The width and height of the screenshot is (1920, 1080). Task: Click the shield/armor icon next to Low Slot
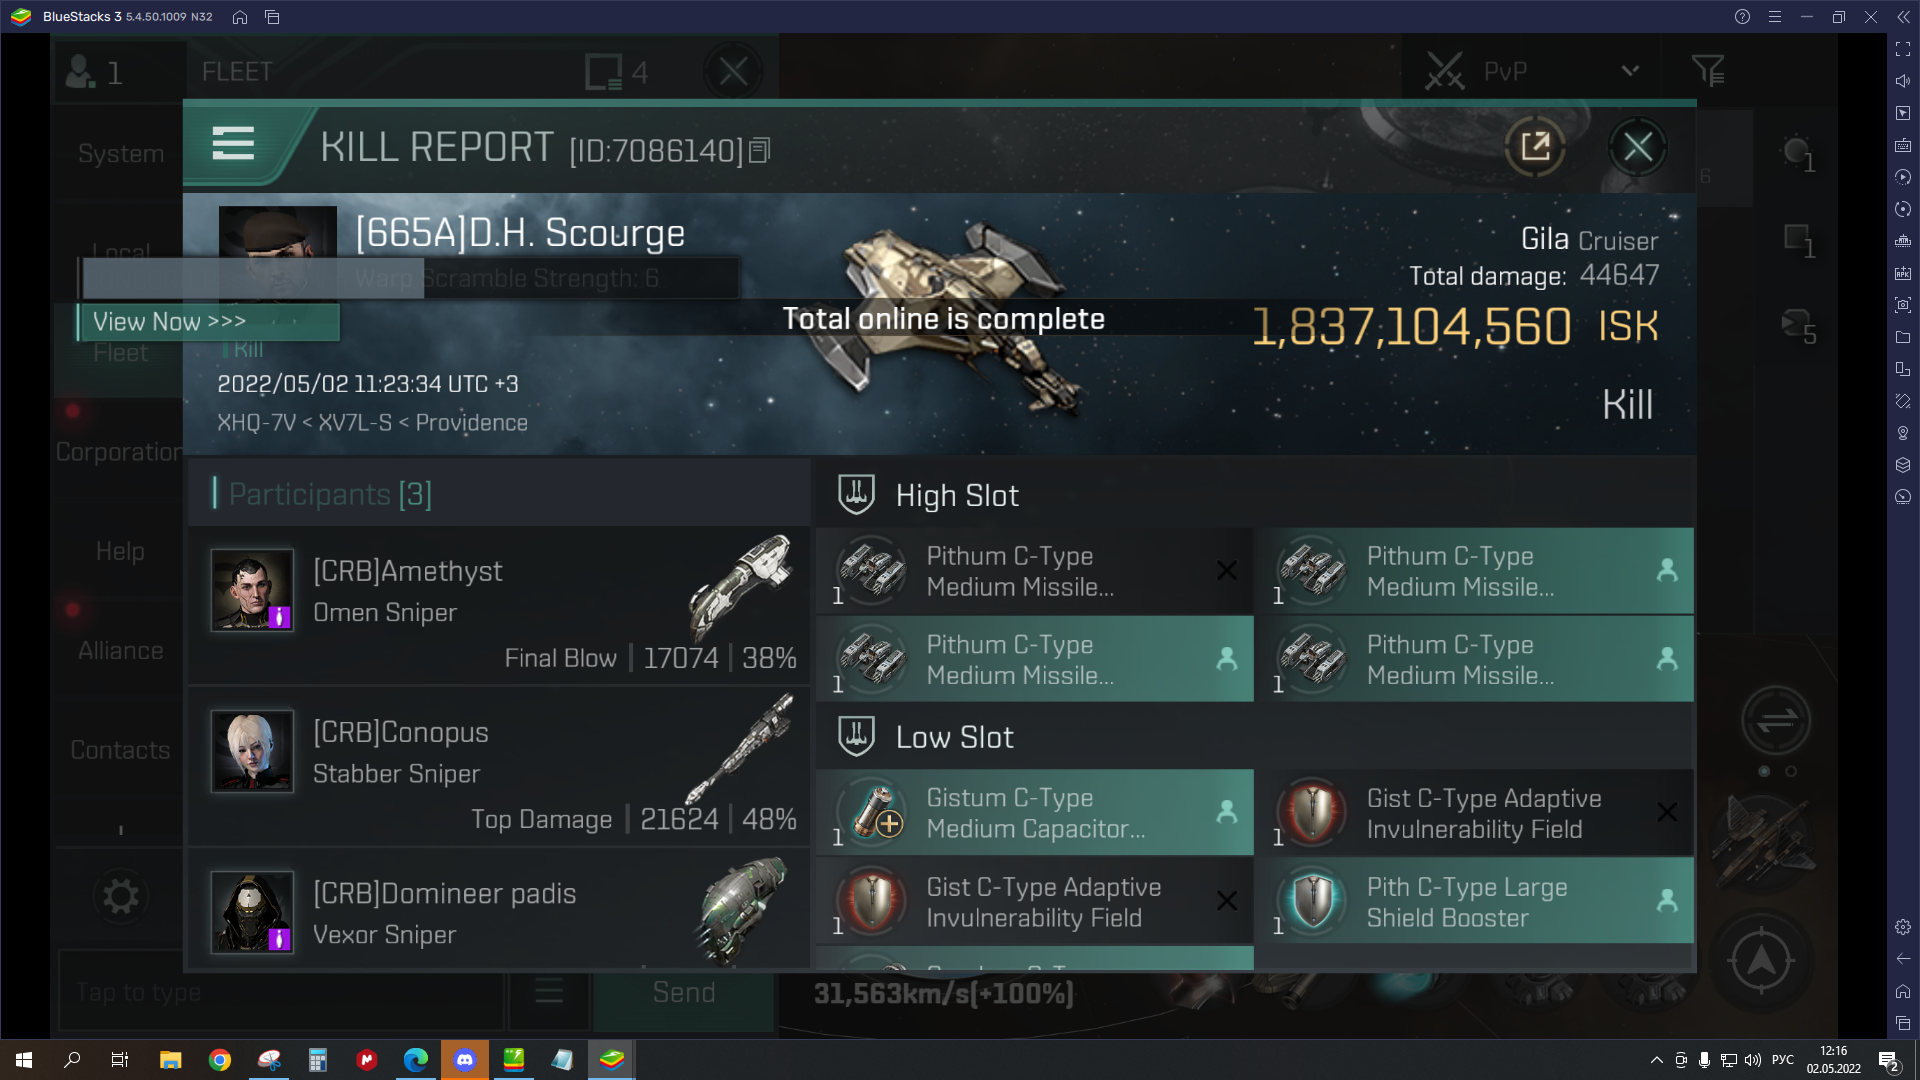point(855,737)
